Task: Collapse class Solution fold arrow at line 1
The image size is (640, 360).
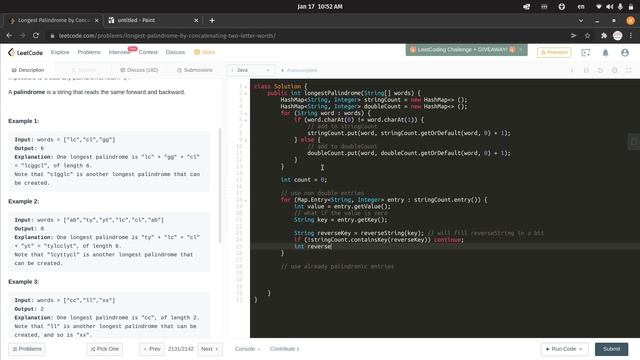Action: (x=246, y=87)
